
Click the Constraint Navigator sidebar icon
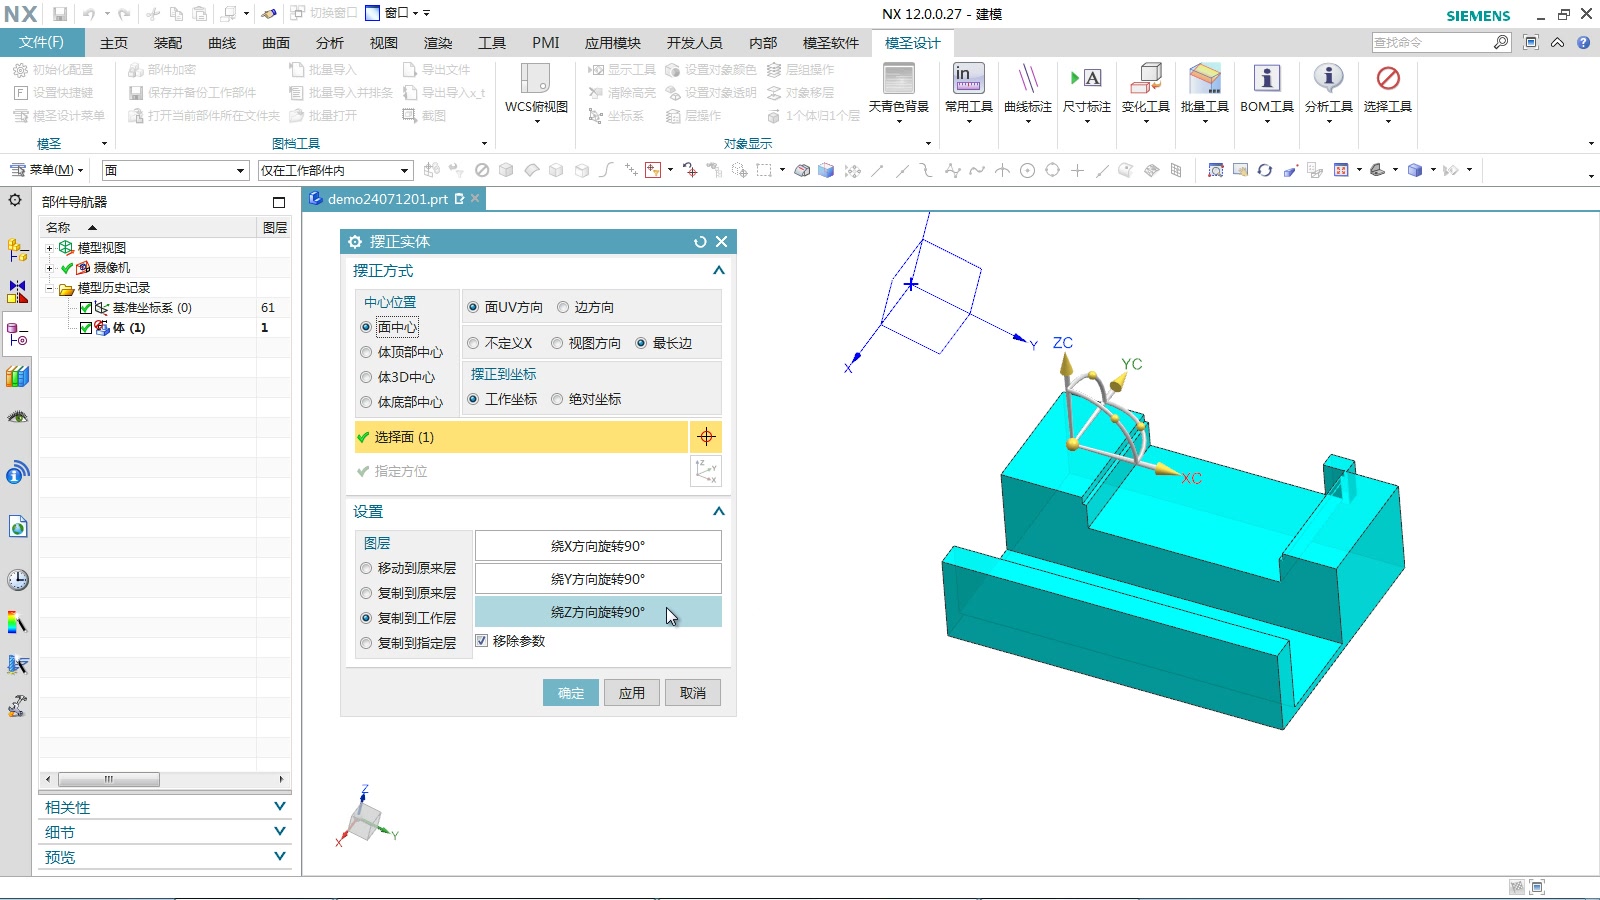click(17, 292)
